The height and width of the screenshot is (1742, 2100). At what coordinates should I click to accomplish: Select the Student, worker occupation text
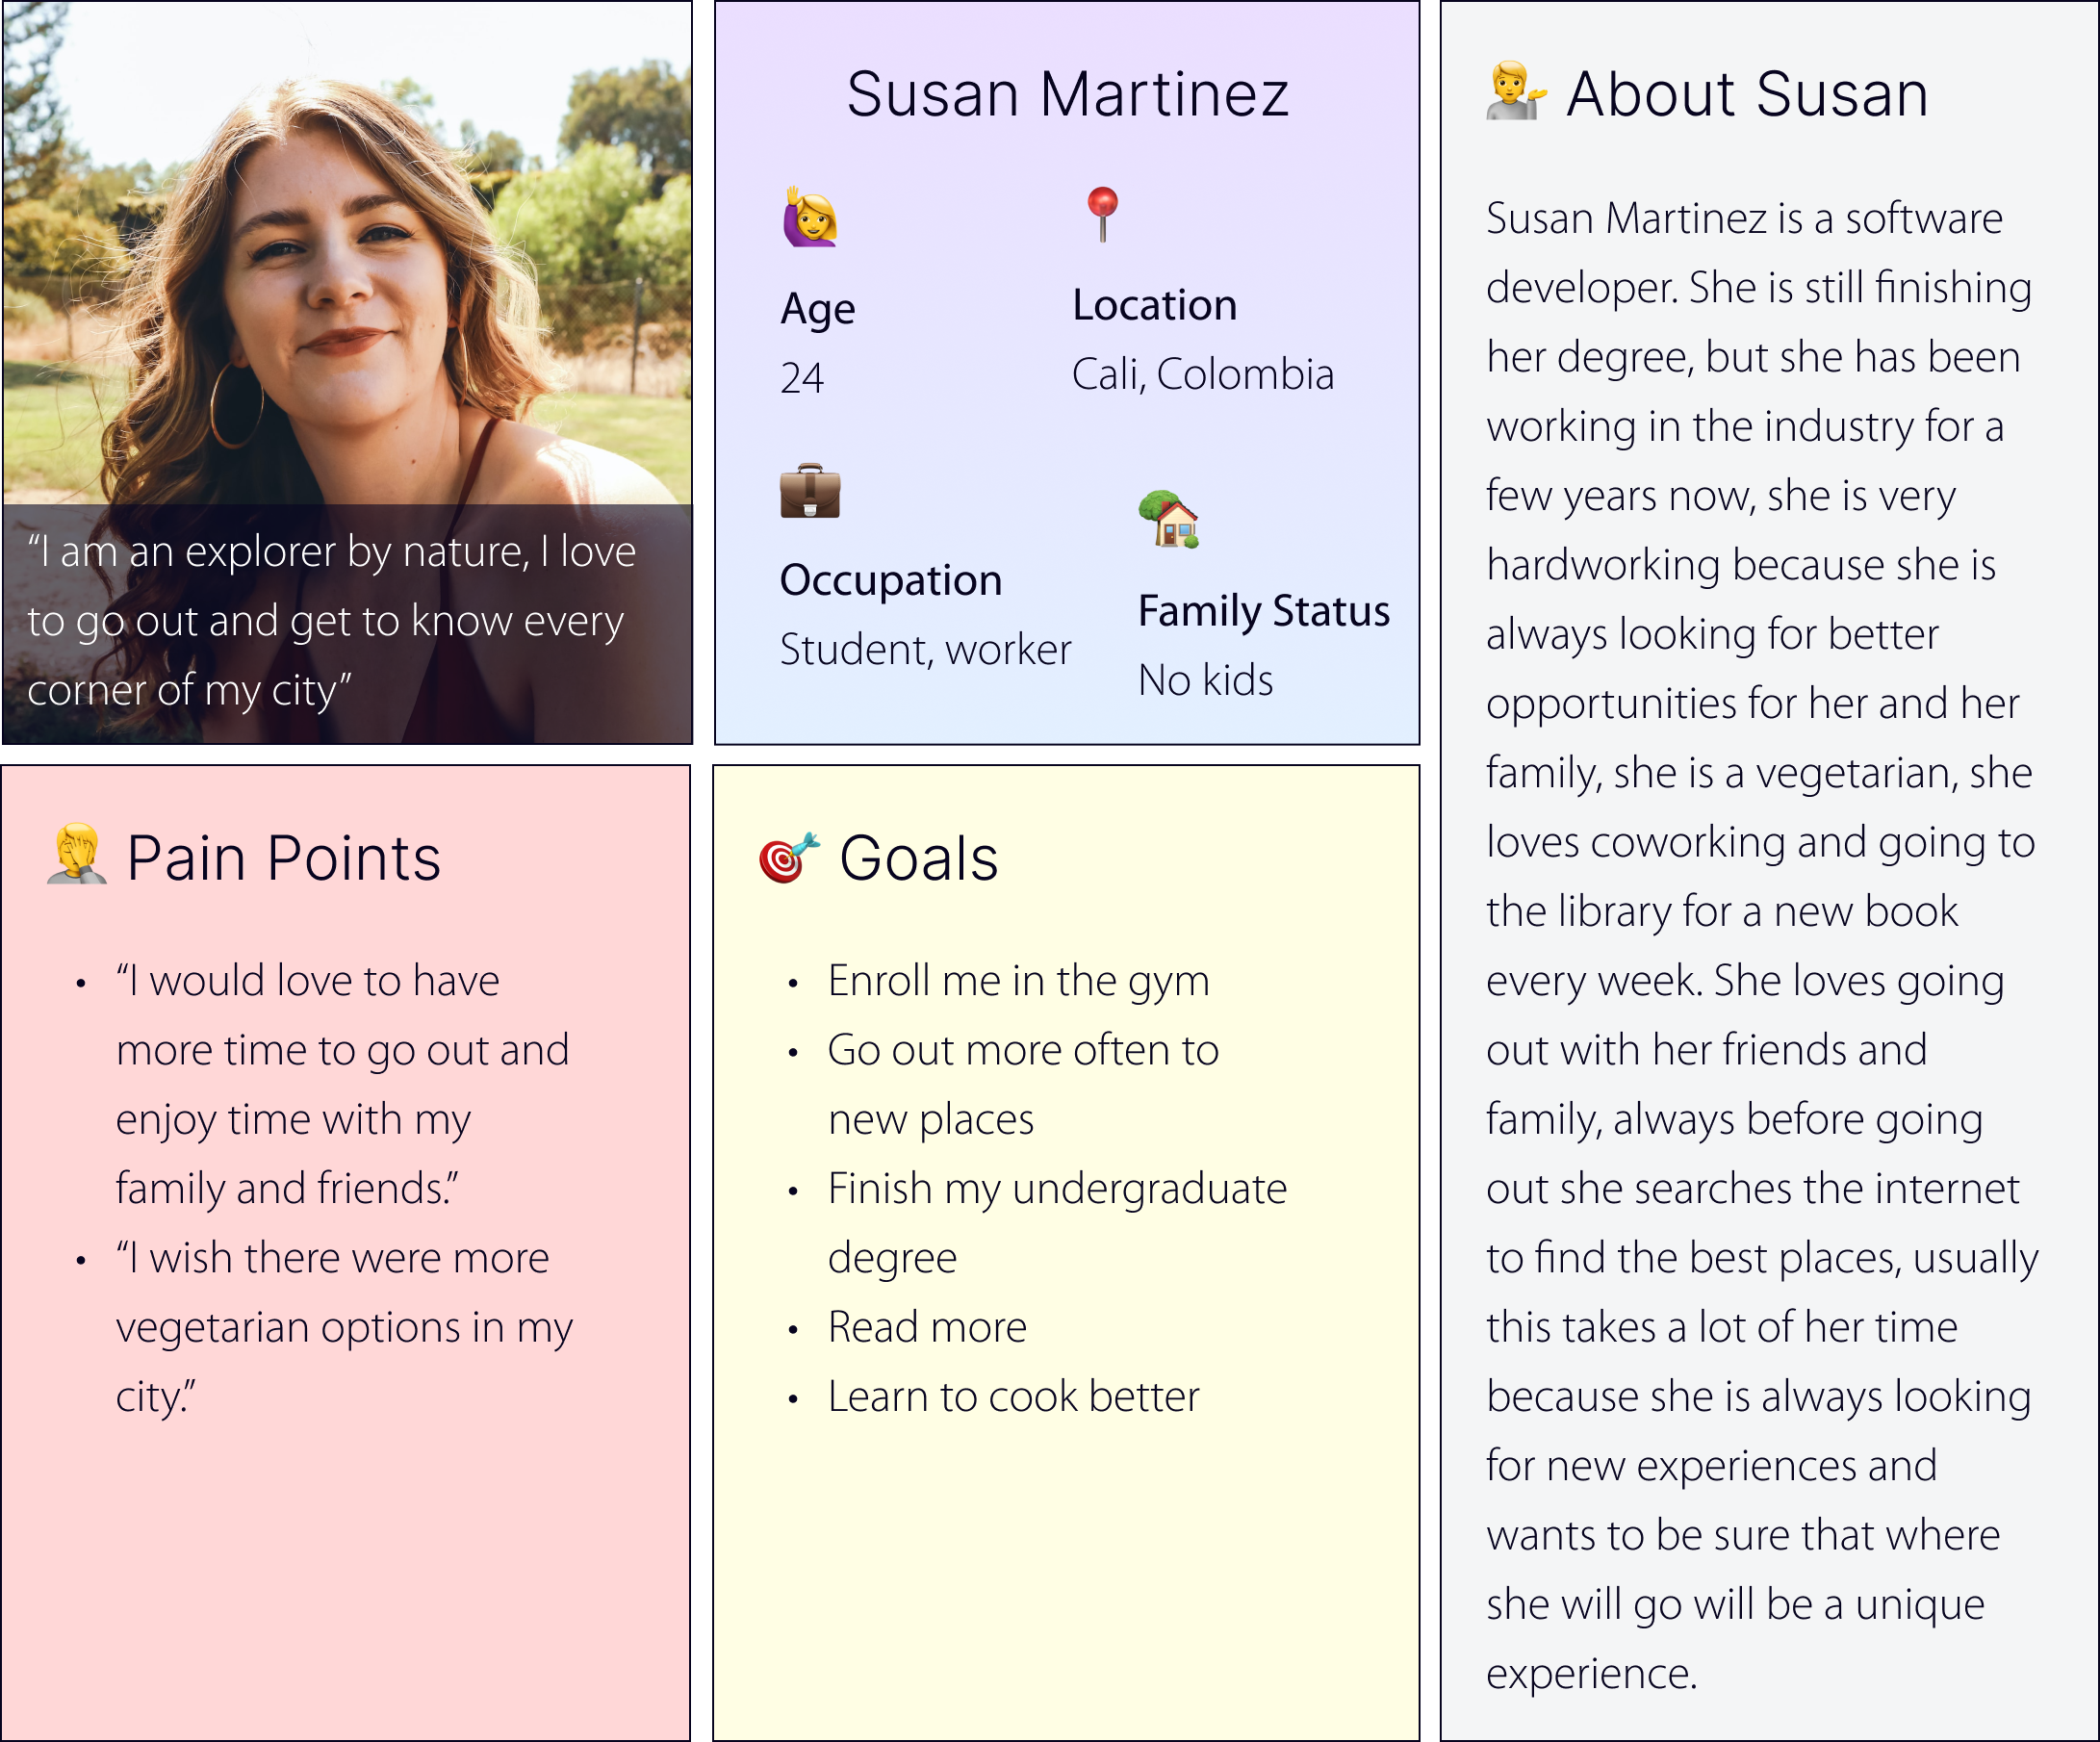[925, 650]
